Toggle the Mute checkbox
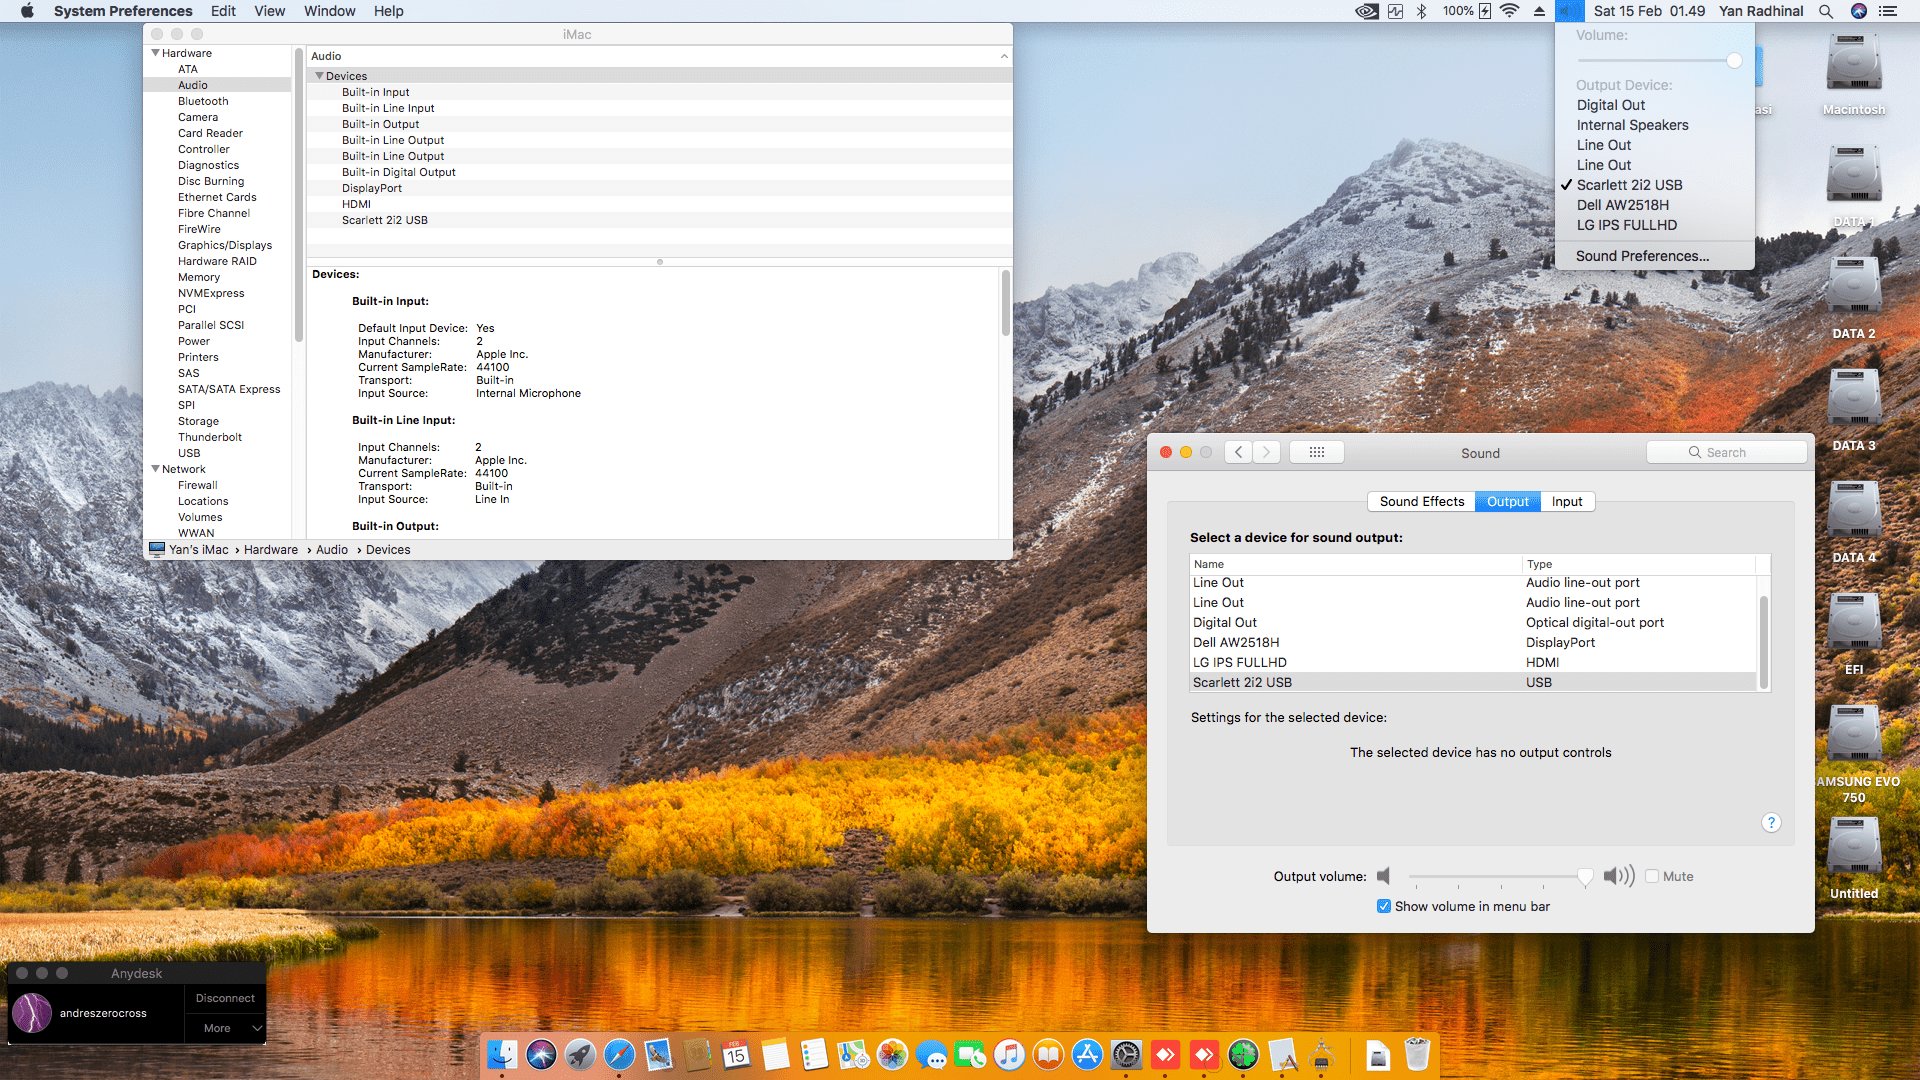The image size is (1920, 1080). tap(1652, 876)
